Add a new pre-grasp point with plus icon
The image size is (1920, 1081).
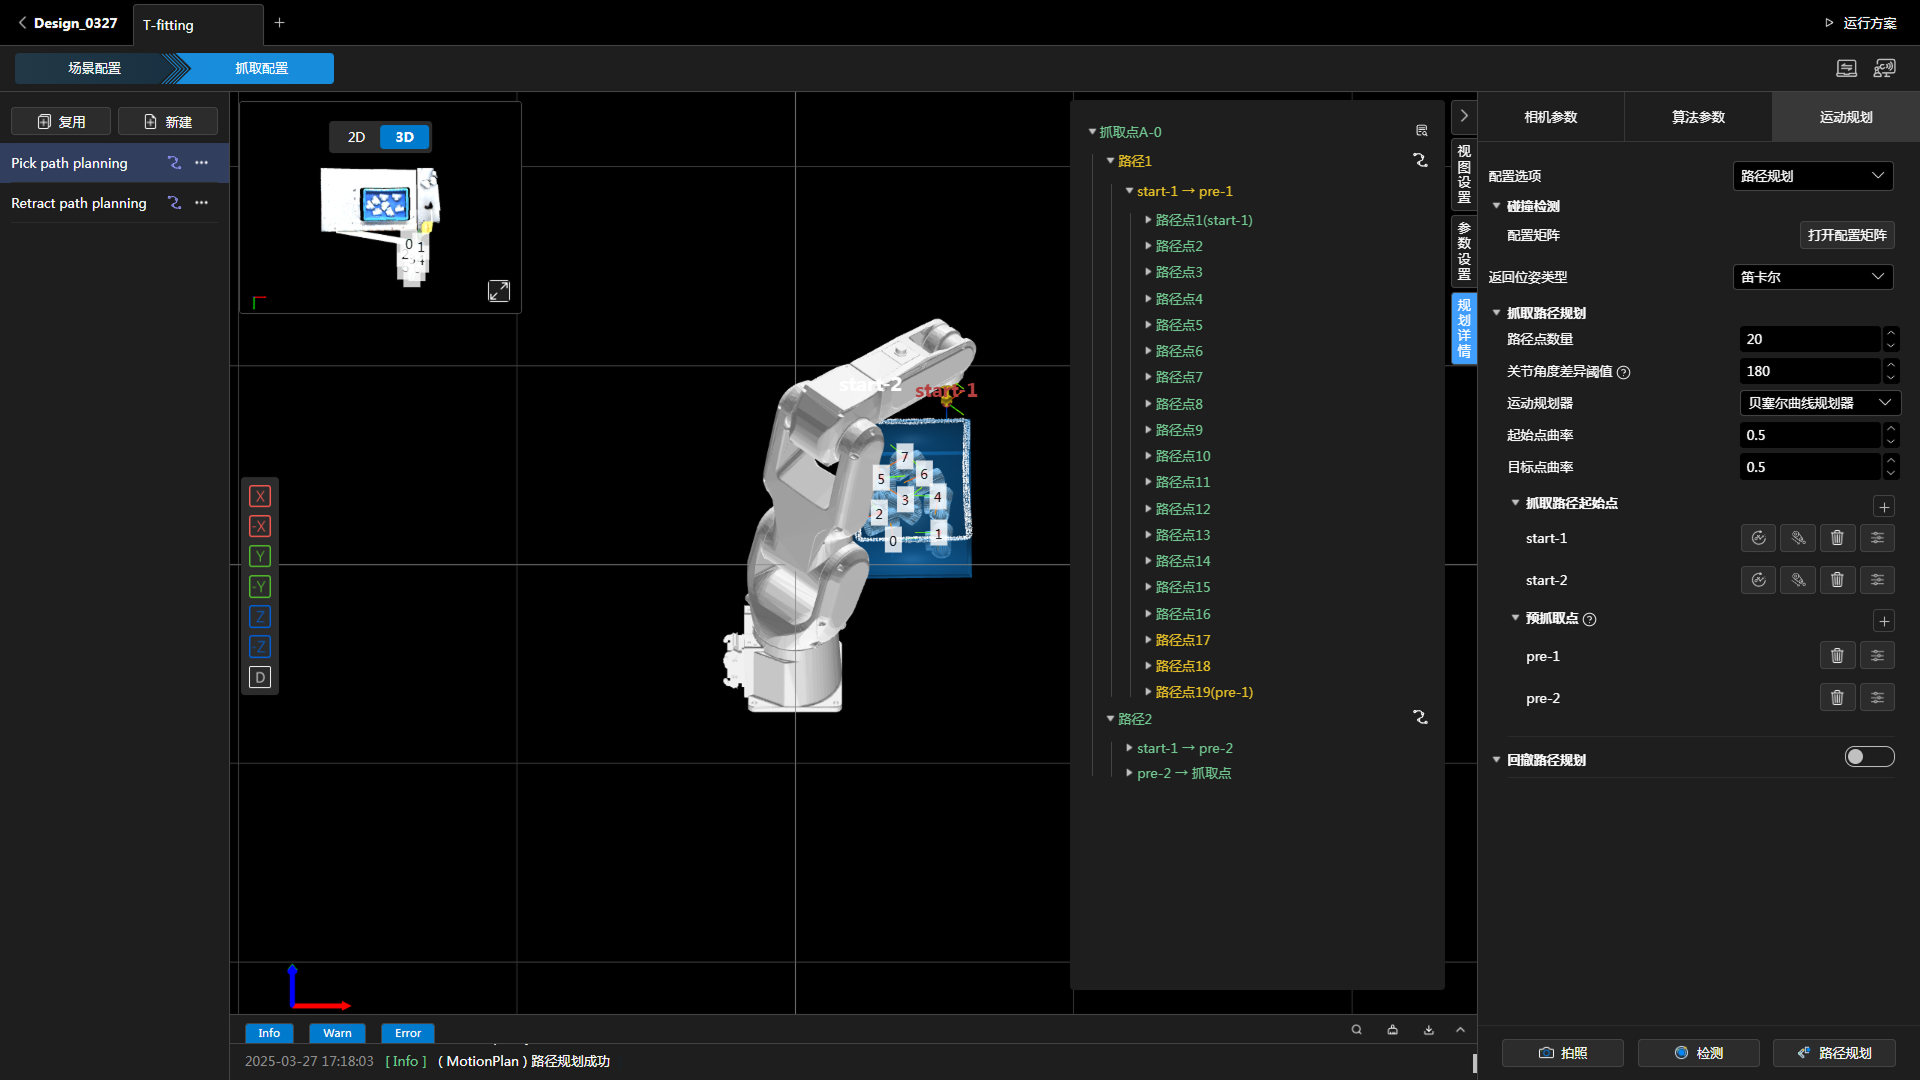coord(1884,621)
